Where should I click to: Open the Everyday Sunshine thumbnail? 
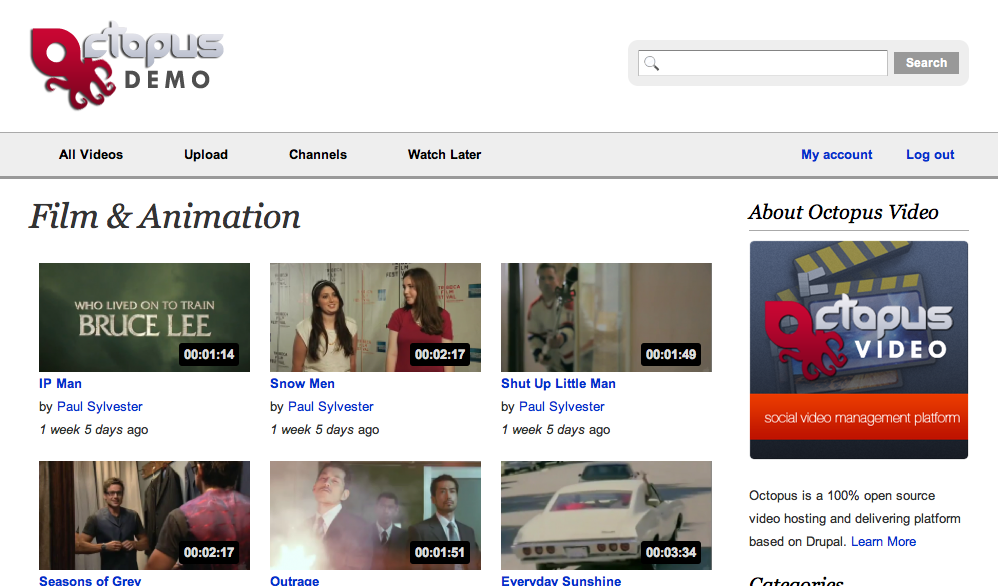[606, 514]
